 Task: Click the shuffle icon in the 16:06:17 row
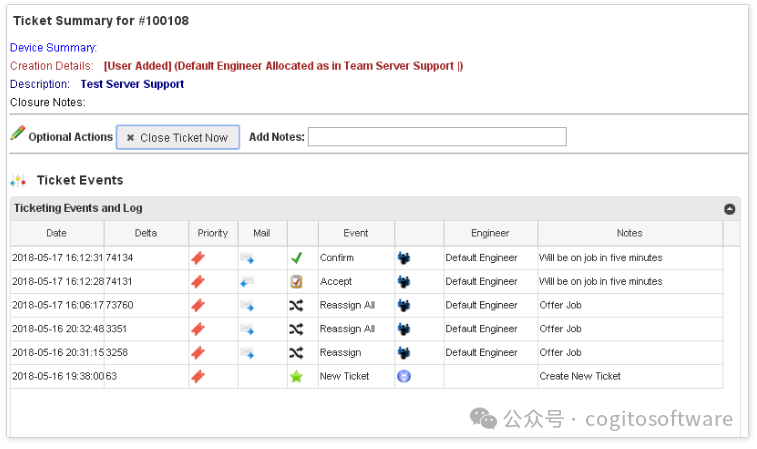(x=296, y=305)
